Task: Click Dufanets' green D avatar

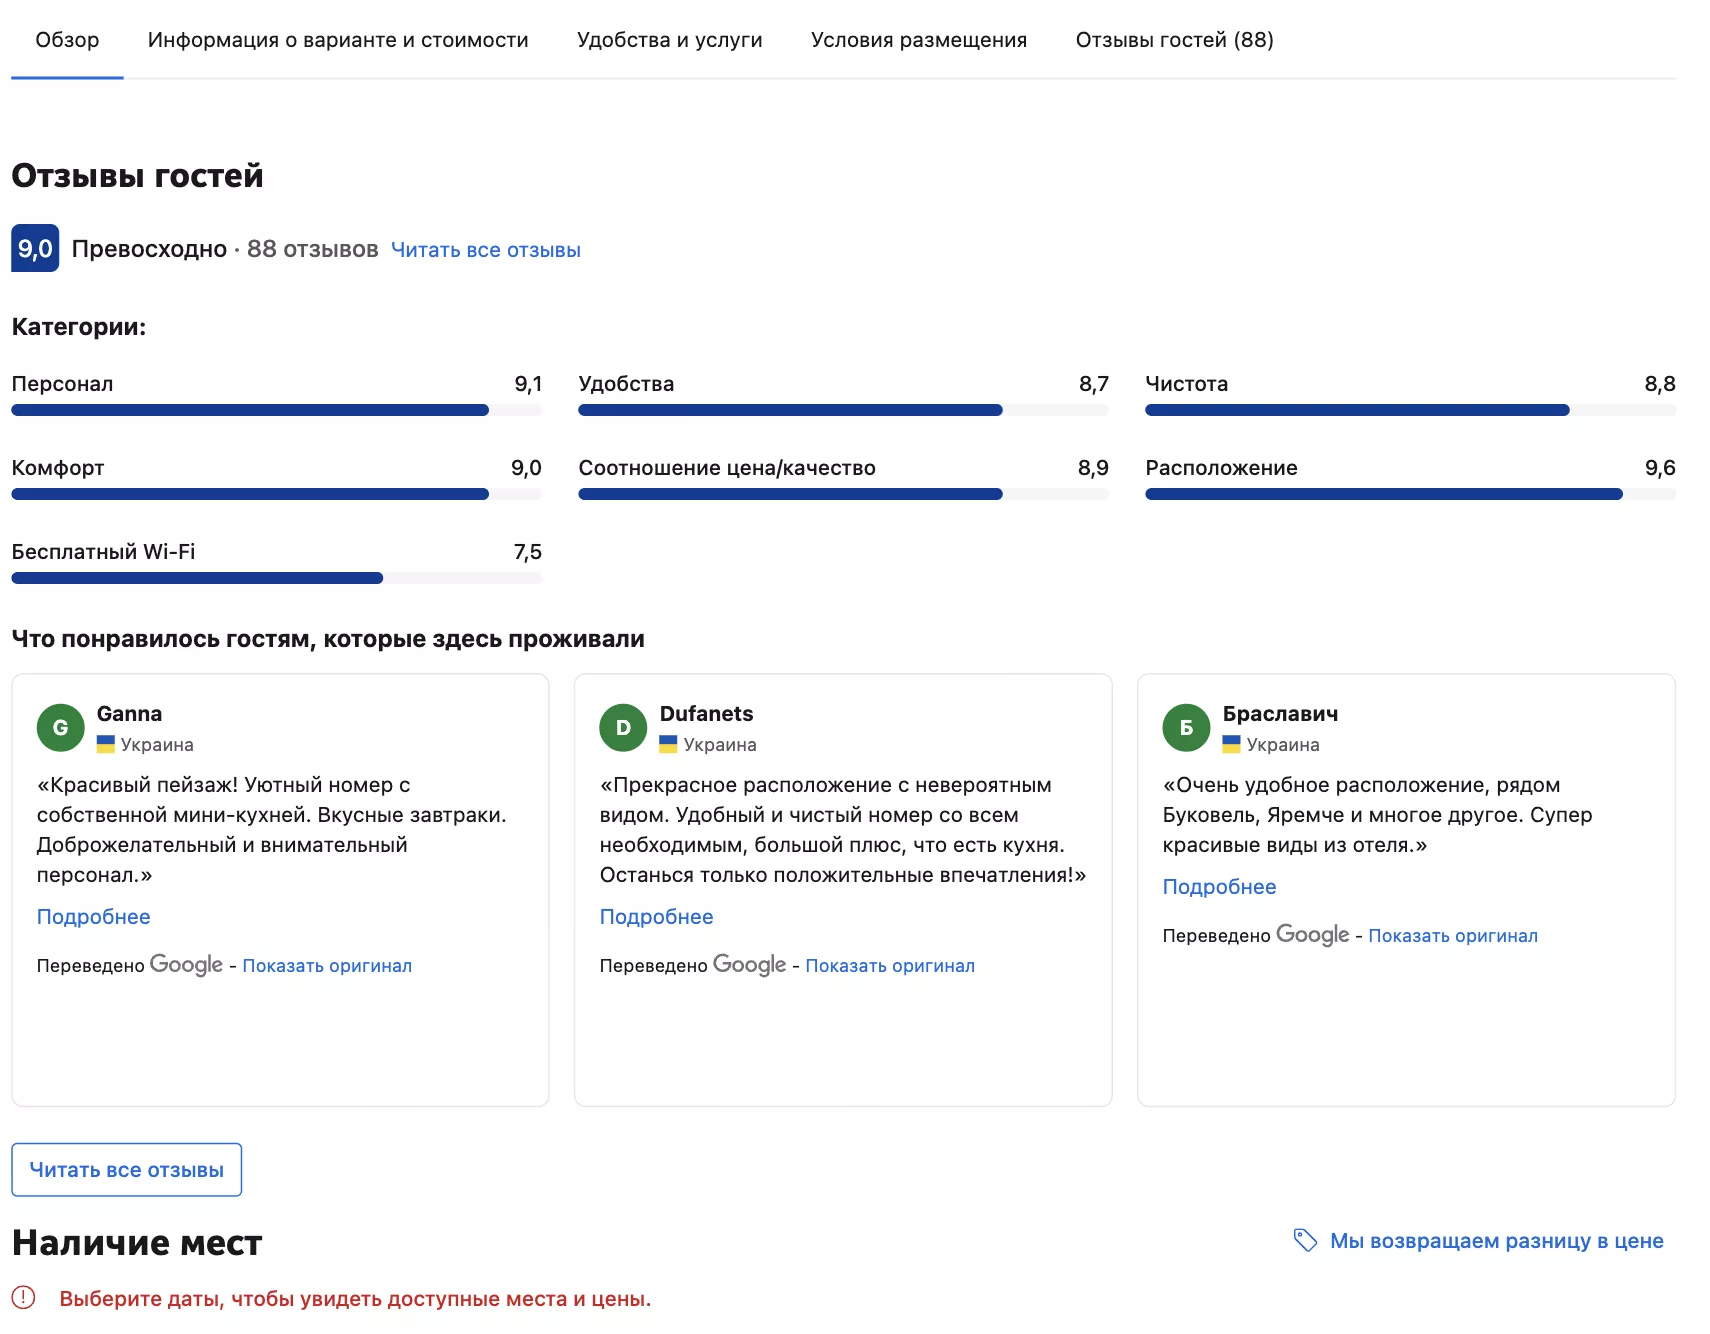Action: 623,728
